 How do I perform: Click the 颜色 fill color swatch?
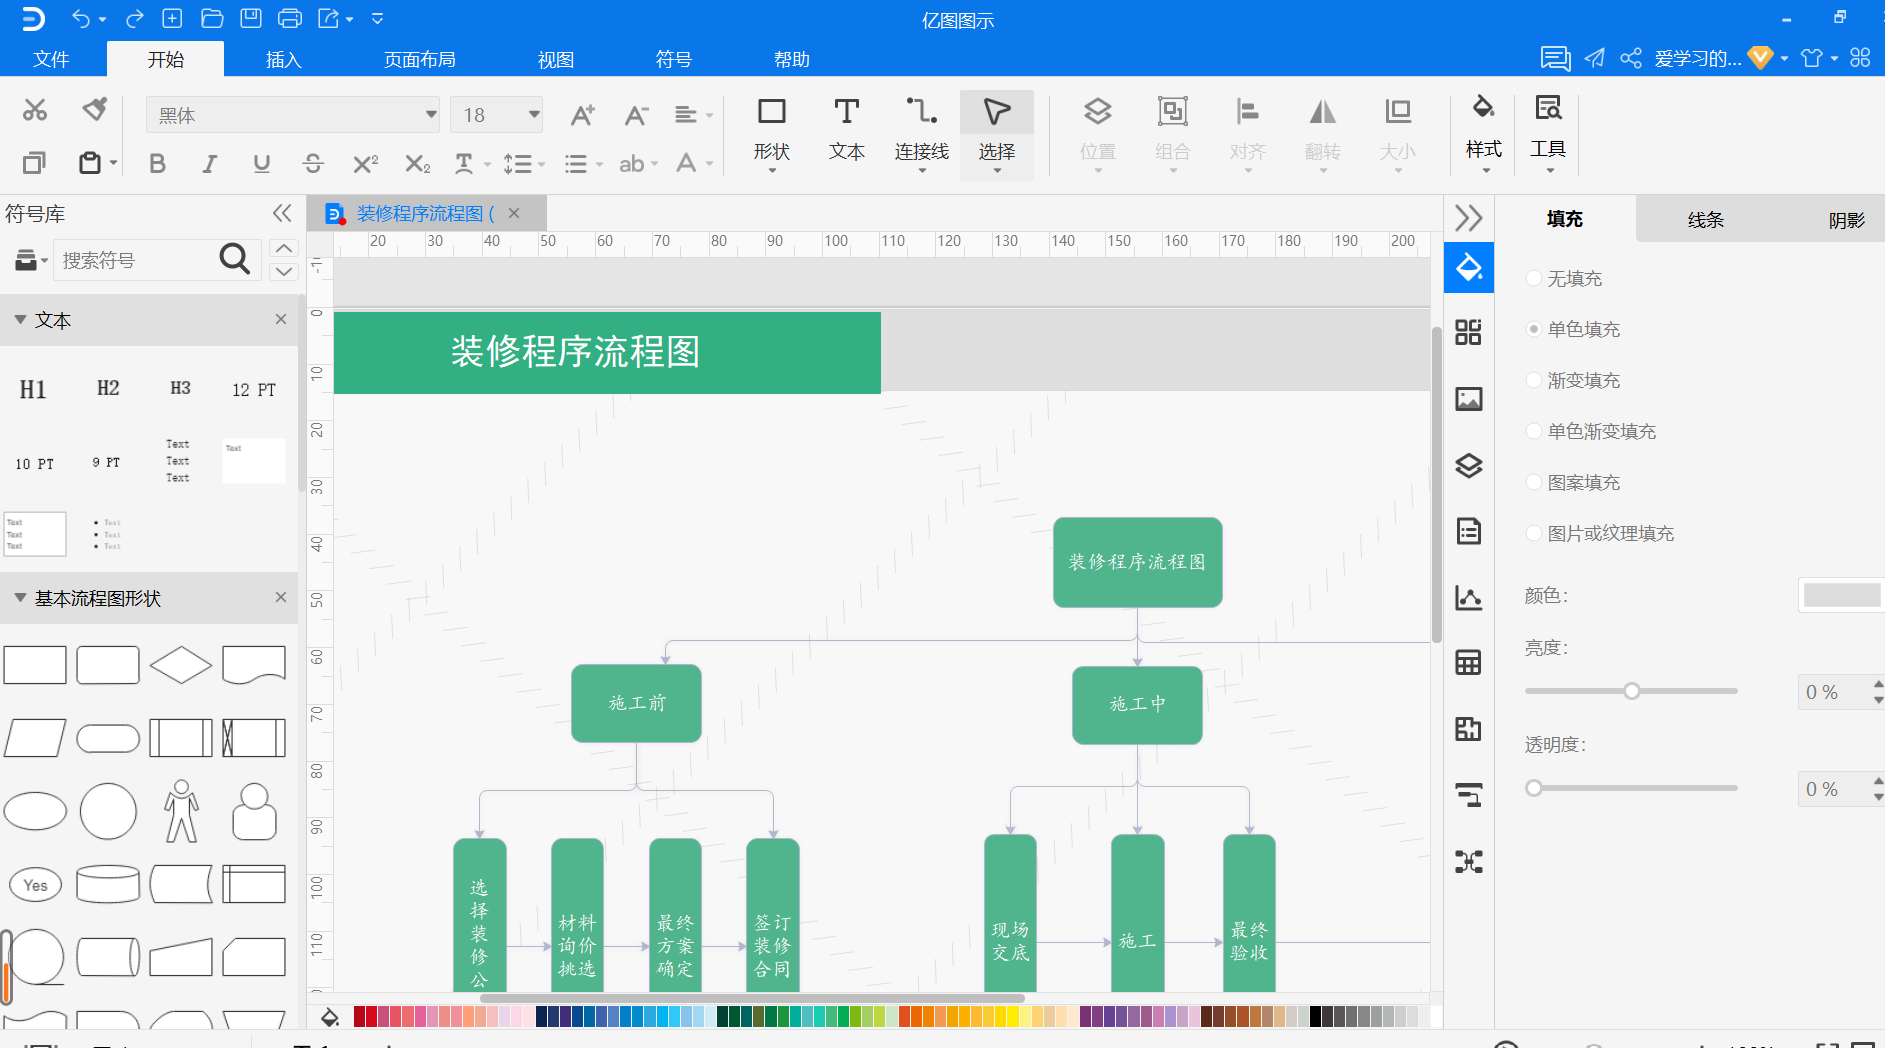coord(1841,595)
